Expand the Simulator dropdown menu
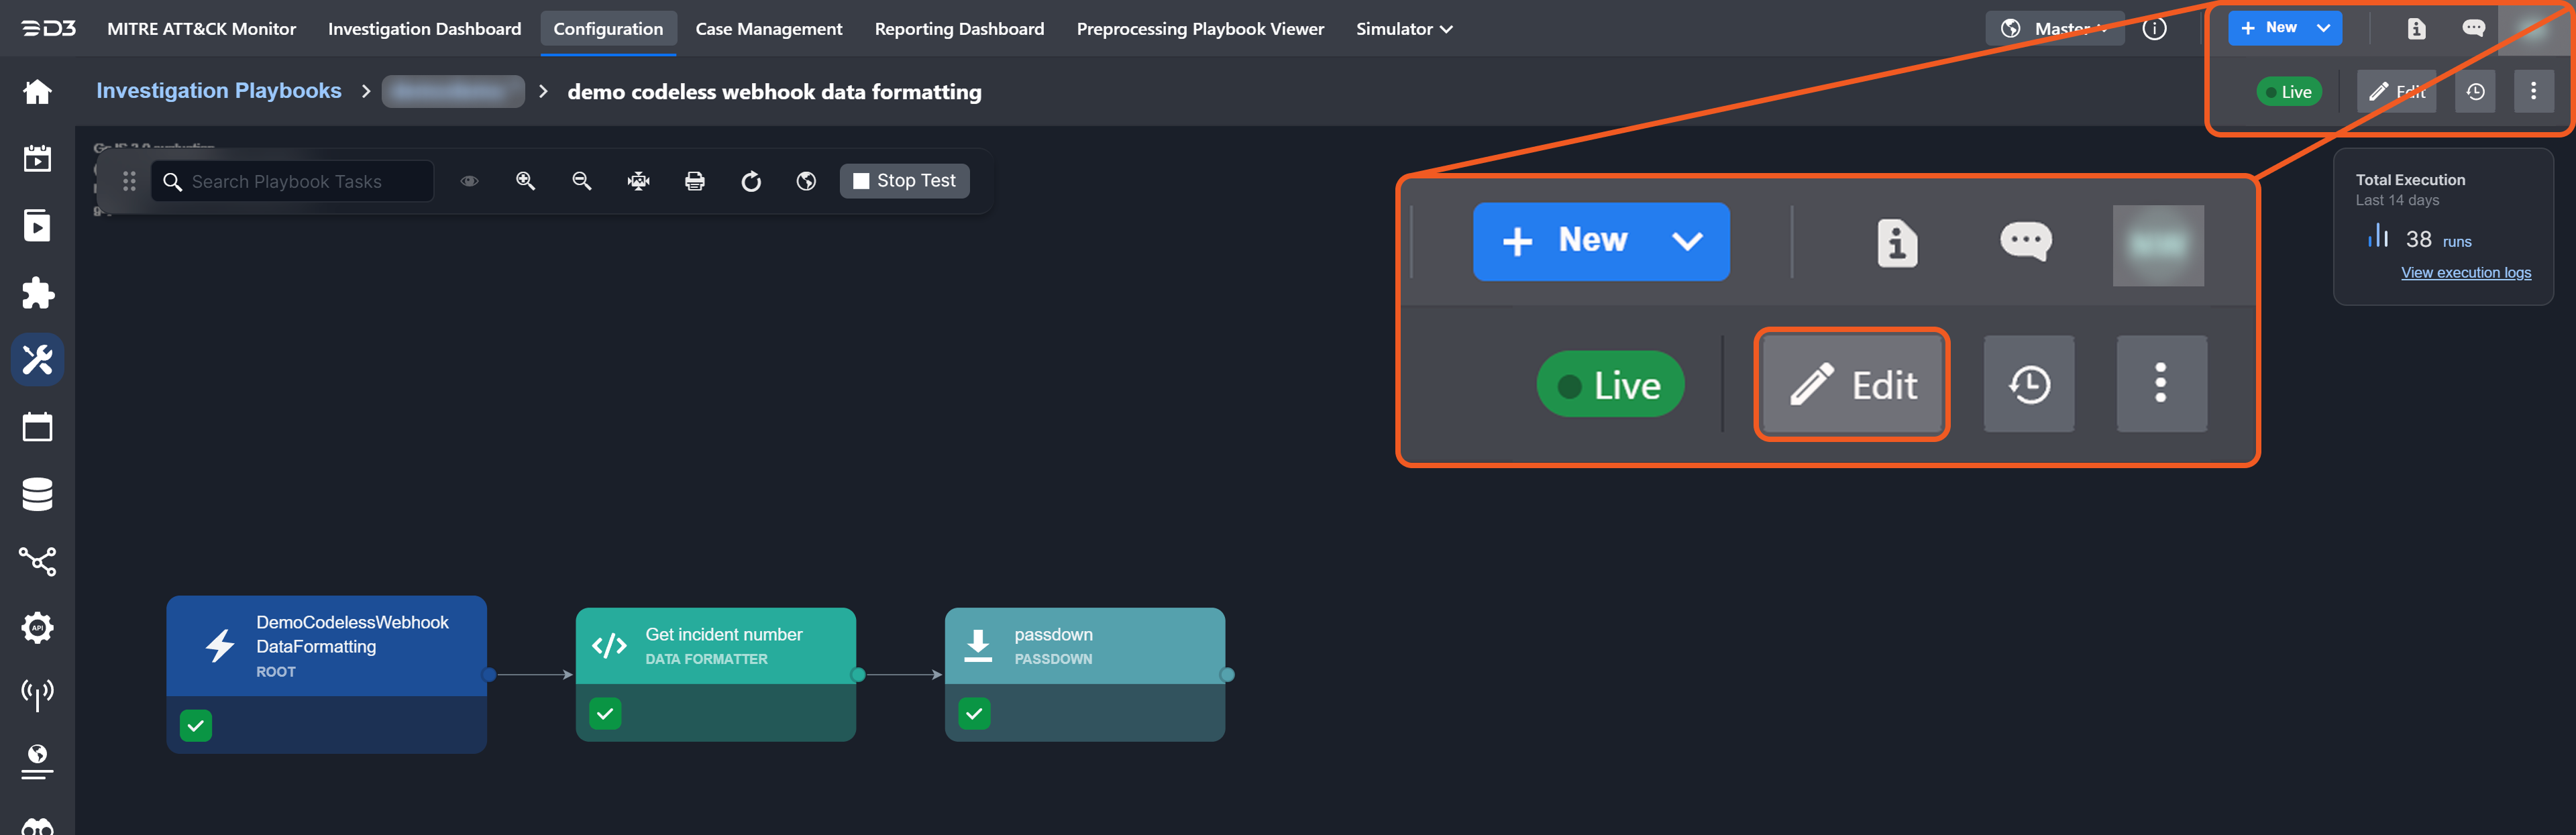 1403,29
